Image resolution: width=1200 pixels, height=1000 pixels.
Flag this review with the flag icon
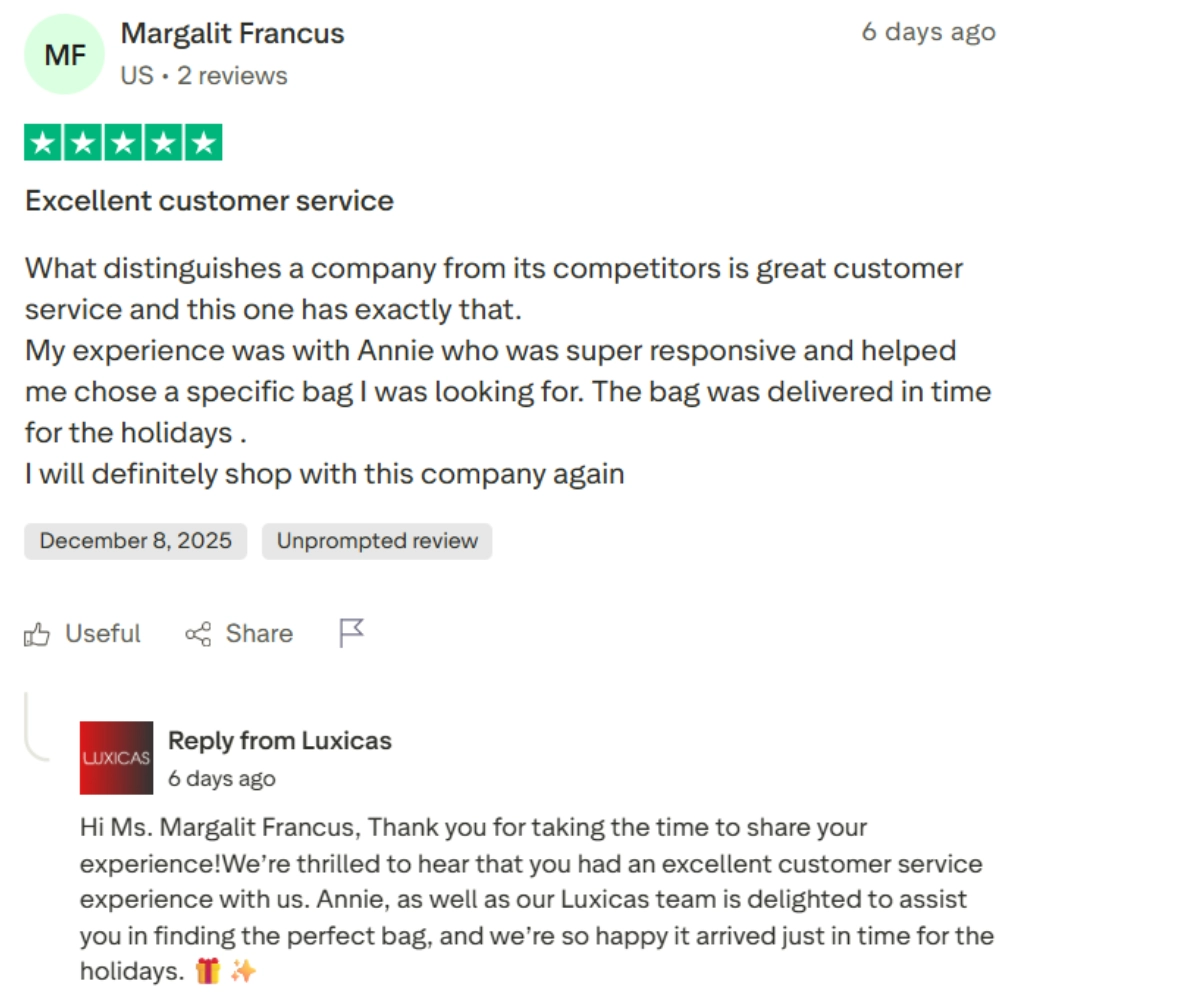351,633
